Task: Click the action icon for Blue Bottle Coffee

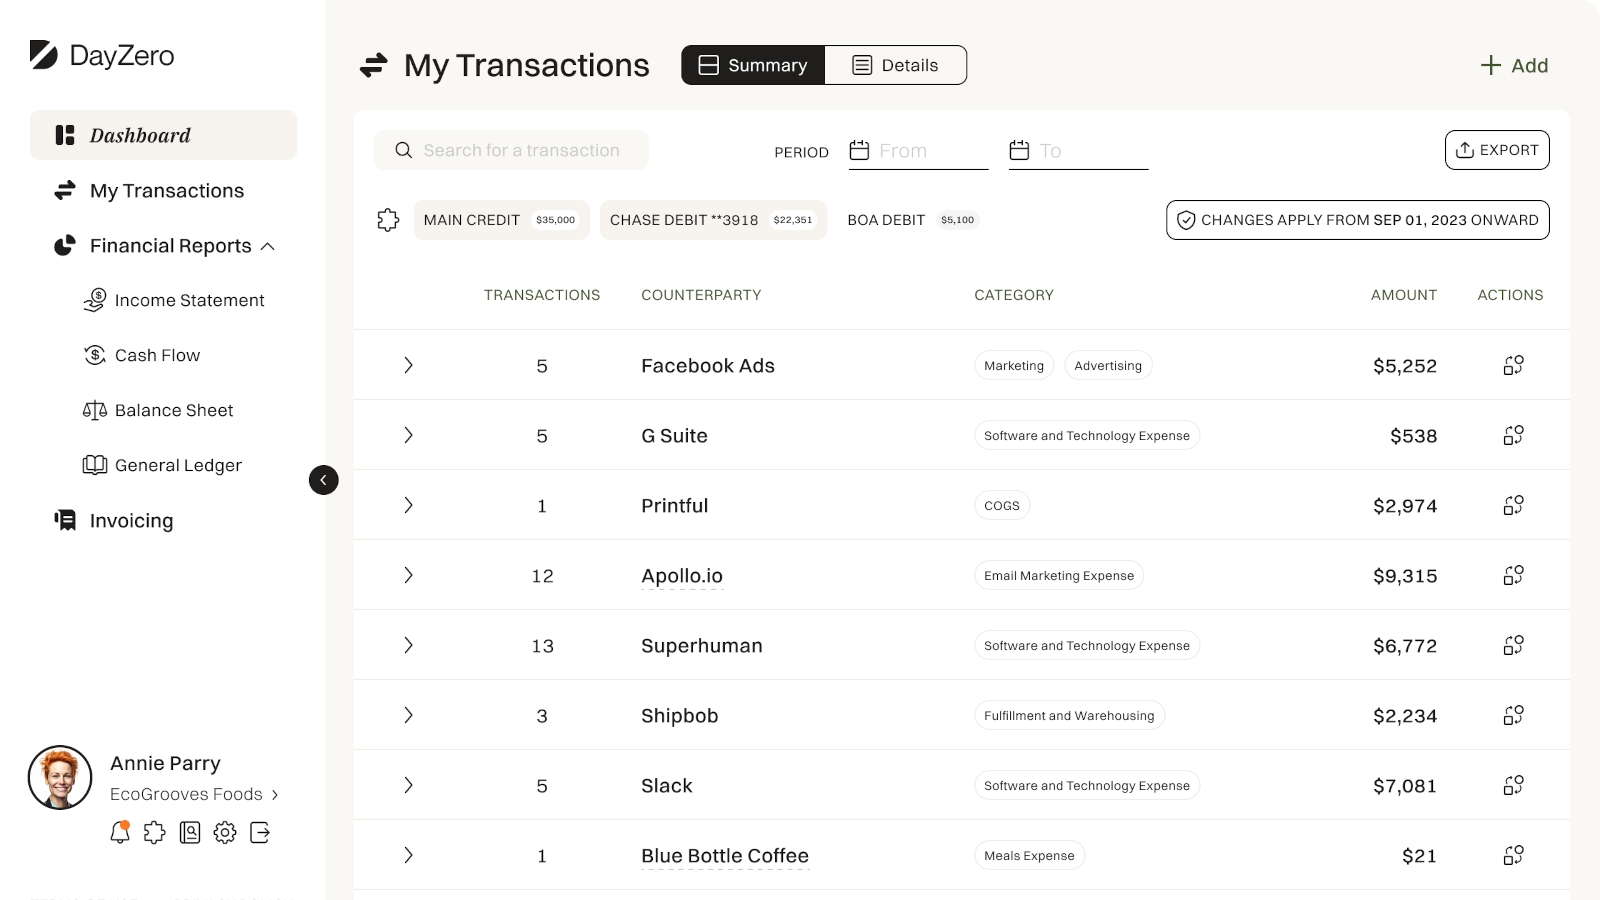Action: pyautogui.click(x=1513, y=855)
